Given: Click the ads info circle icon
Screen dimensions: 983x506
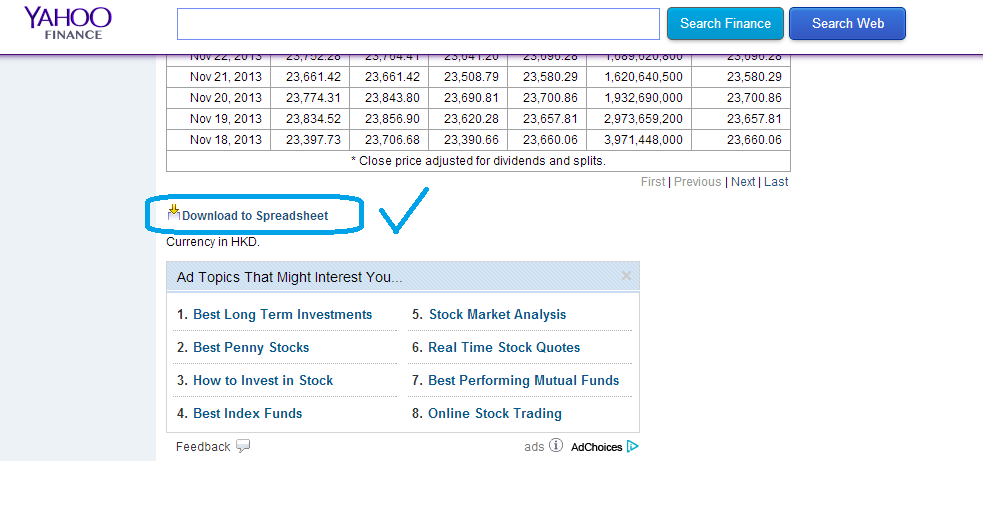Looking at the screenshot, I should tap(555, 446).
